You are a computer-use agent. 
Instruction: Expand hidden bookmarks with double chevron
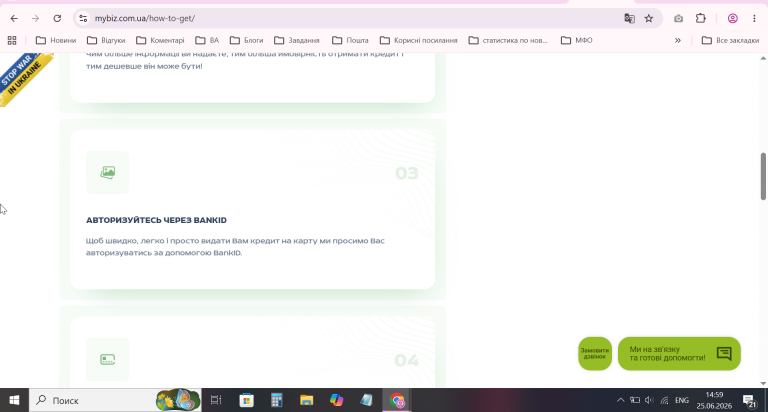coord(678,40)
